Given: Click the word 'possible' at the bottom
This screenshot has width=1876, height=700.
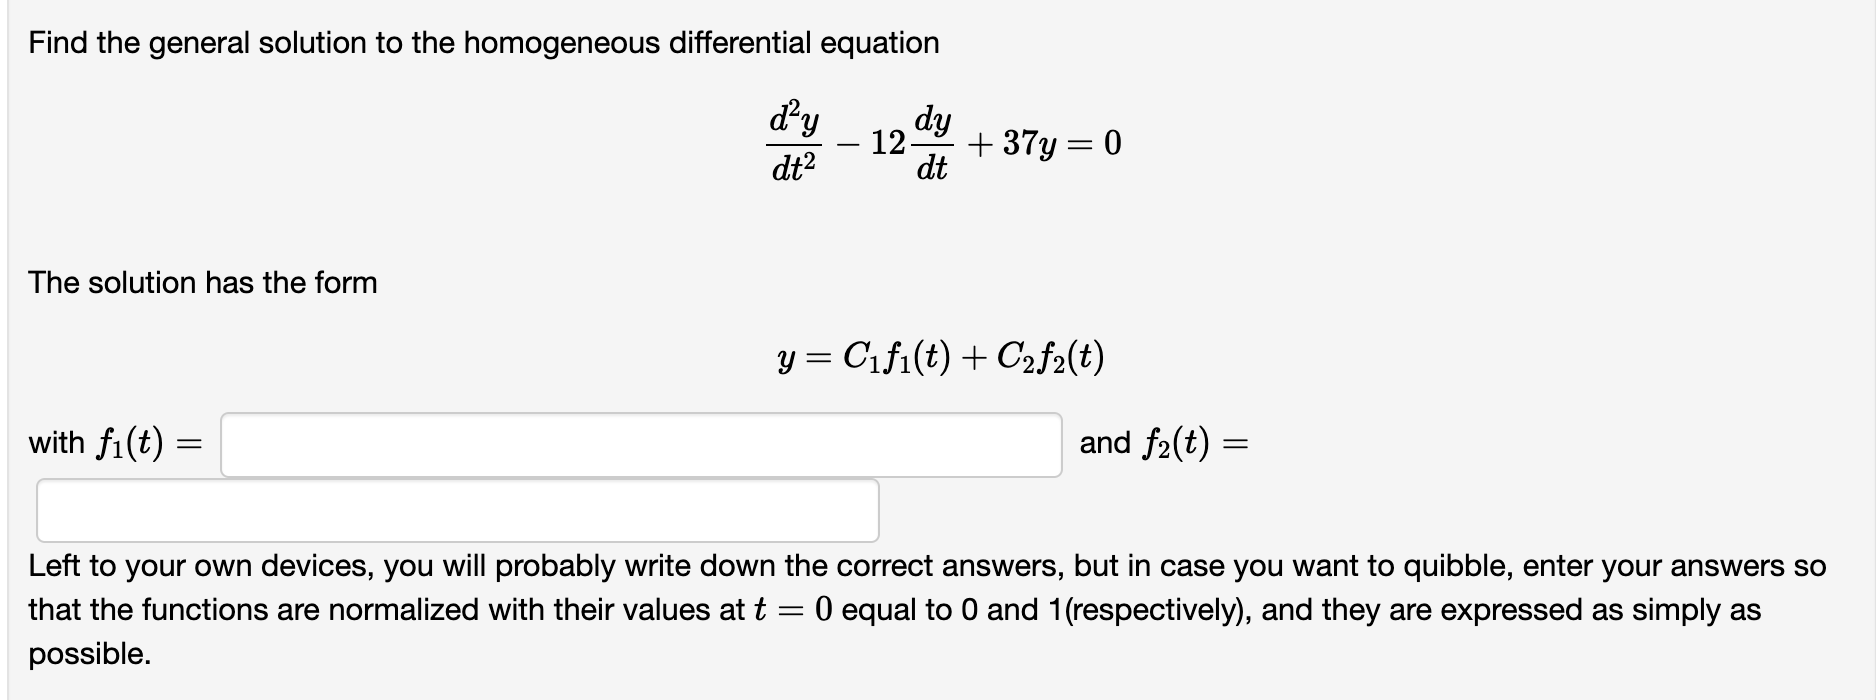Looking at the screenshot, I should click(x=88, y=655).
